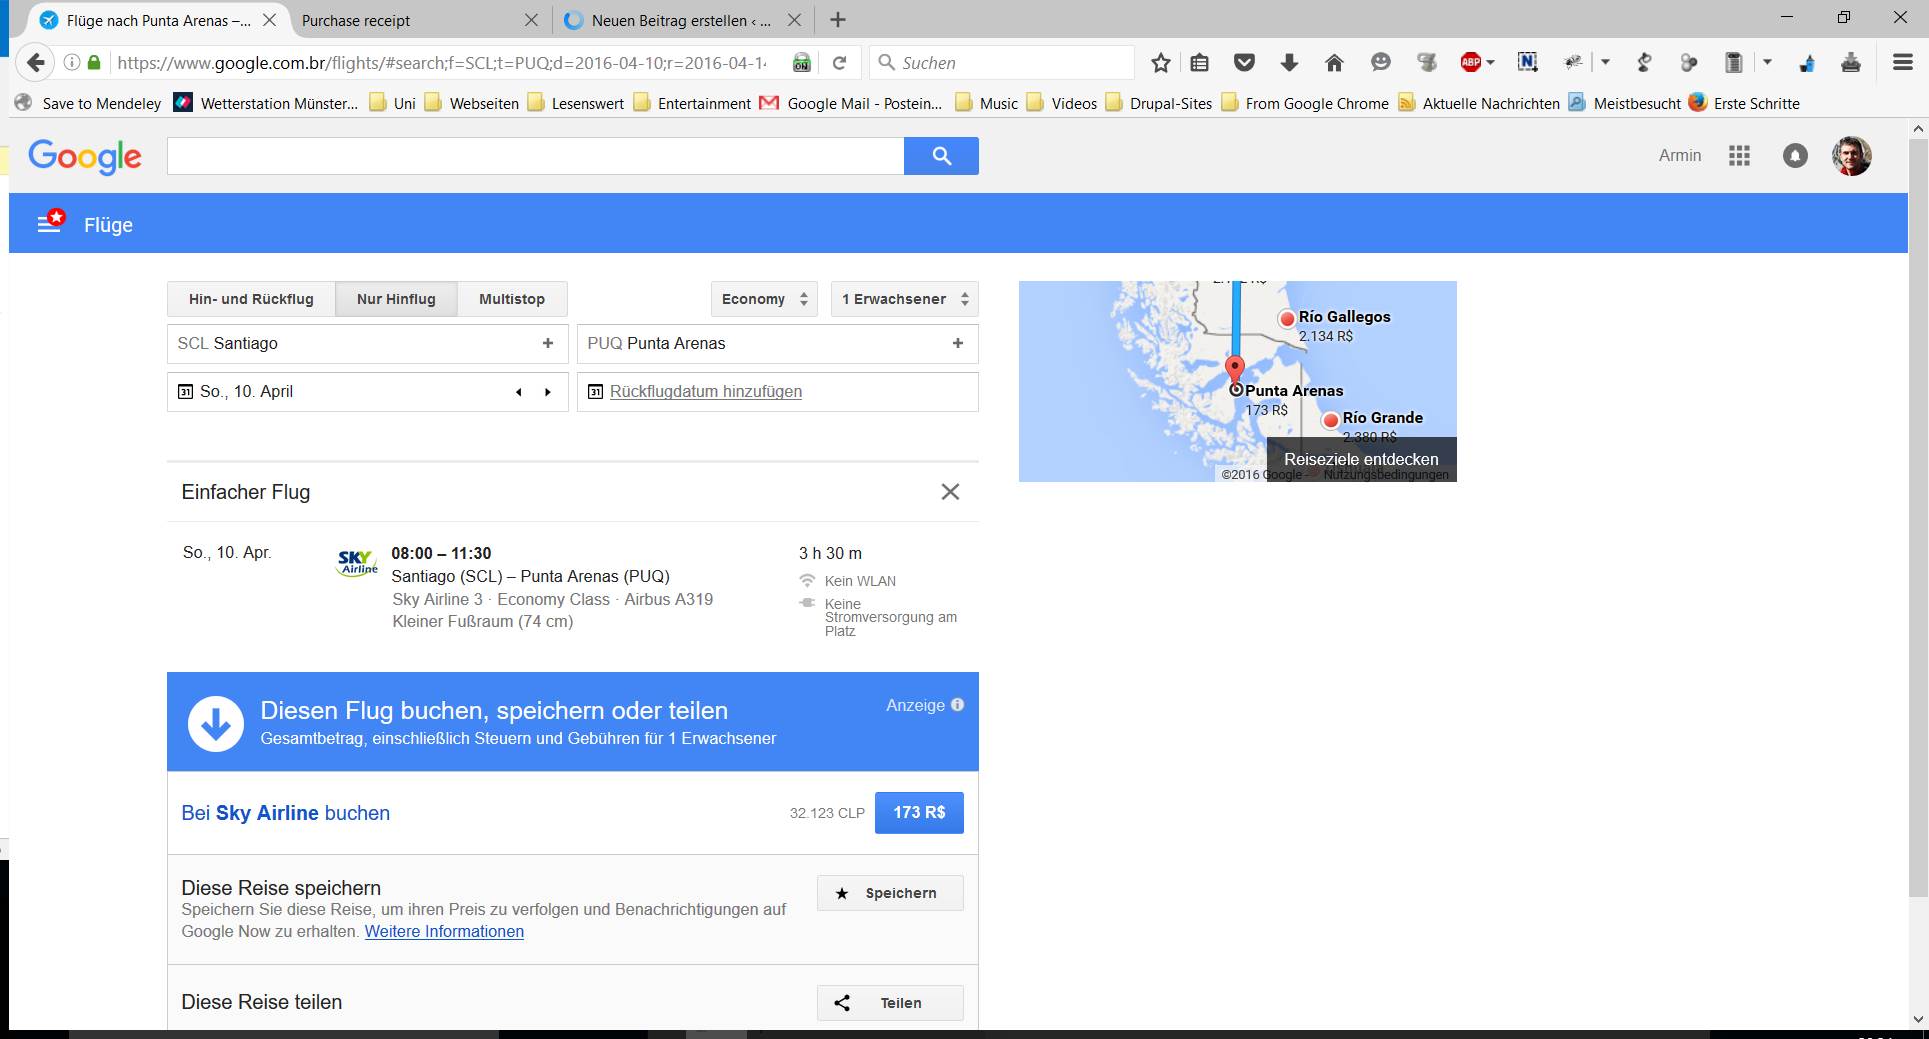This screenshot has width=1929, height=1039.
Task: Close the Einfacher Flug details panel
Action: pyautogui.click(x=950, y=492)
